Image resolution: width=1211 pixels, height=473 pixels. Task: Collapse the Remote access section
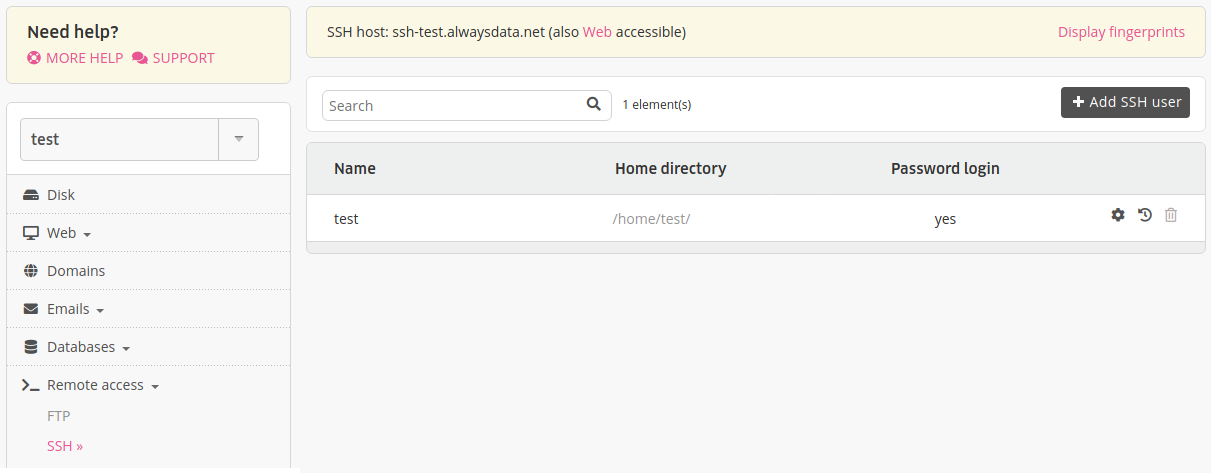coord(155,387)
